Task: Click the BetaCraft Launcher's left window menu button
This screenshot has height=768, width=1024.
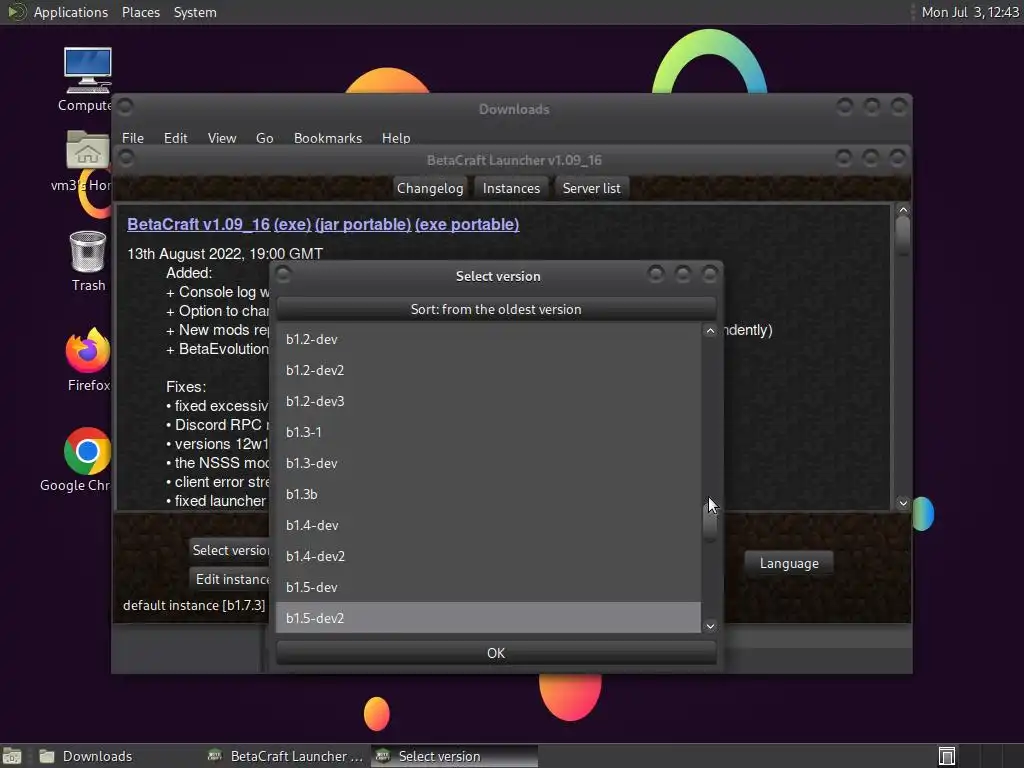Action: (x=126, y=157)
